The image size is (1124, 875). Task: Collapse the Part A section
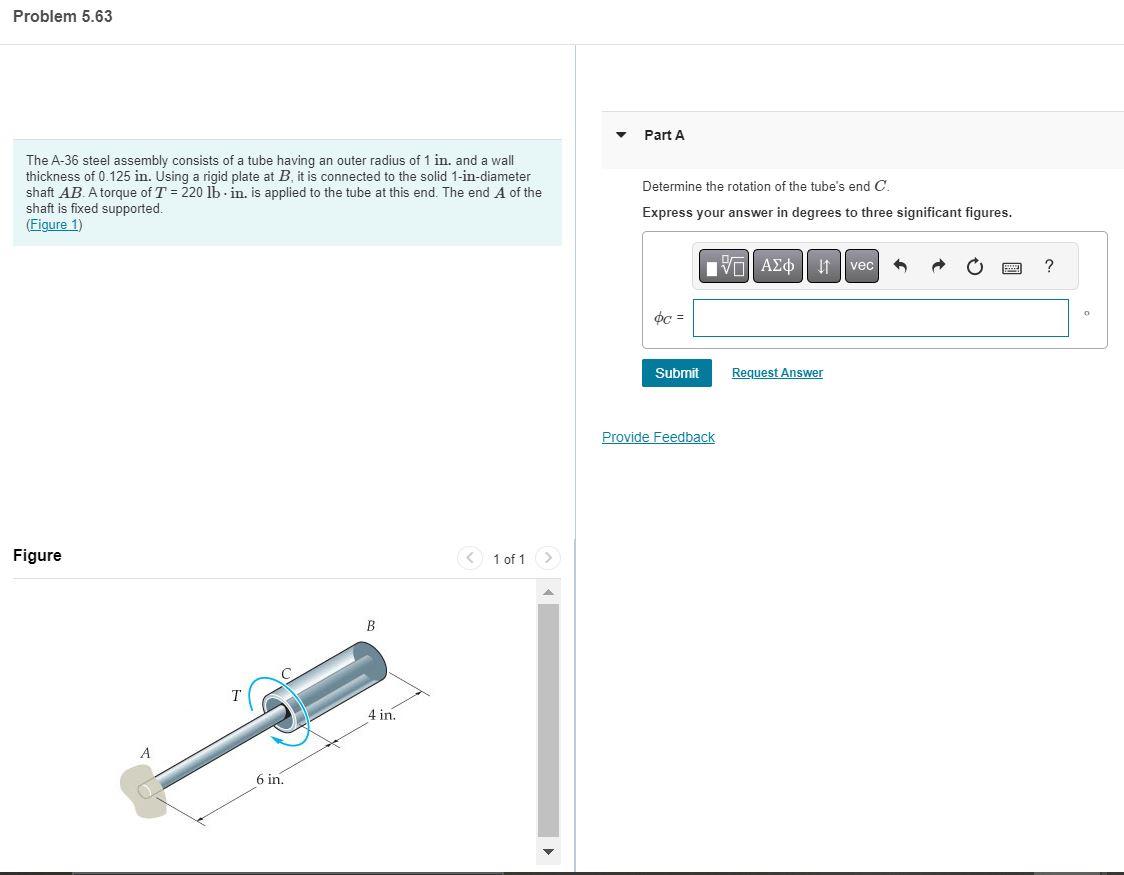point(621,134)
